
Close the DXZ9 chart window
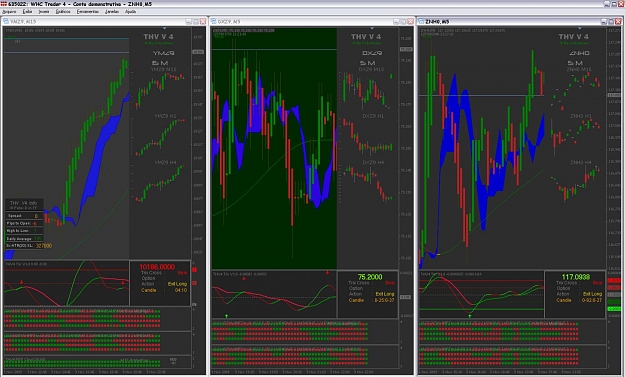point(410,22)
